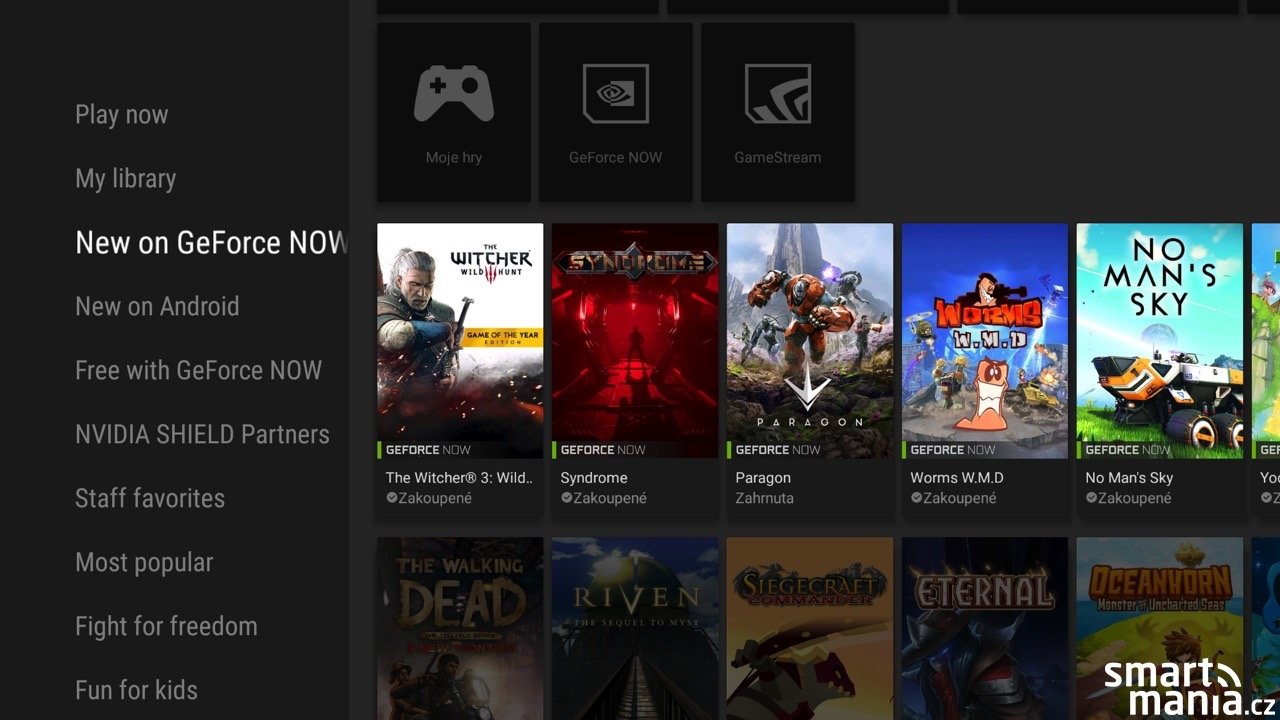The image size is (1280, 720).
Task: Open No Man's Sky game cover
Action: [x=1160, y=341]
